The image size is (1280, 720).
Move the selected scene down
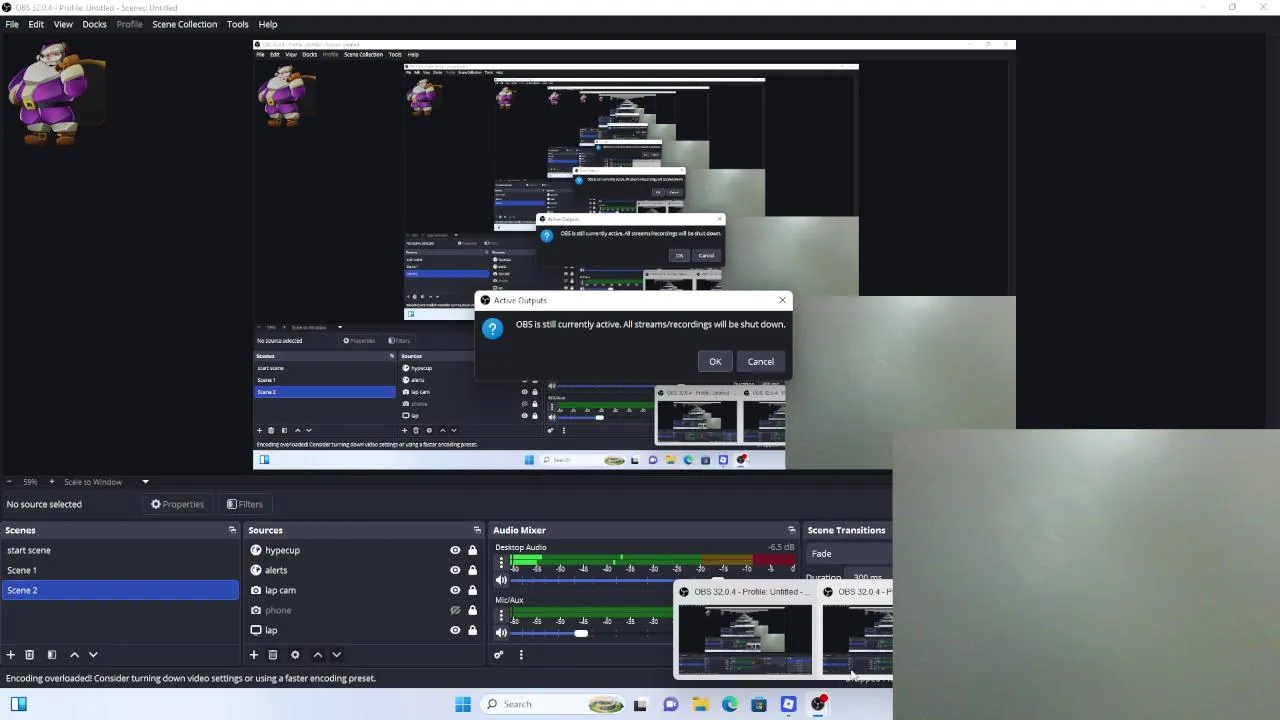point(93,655)
